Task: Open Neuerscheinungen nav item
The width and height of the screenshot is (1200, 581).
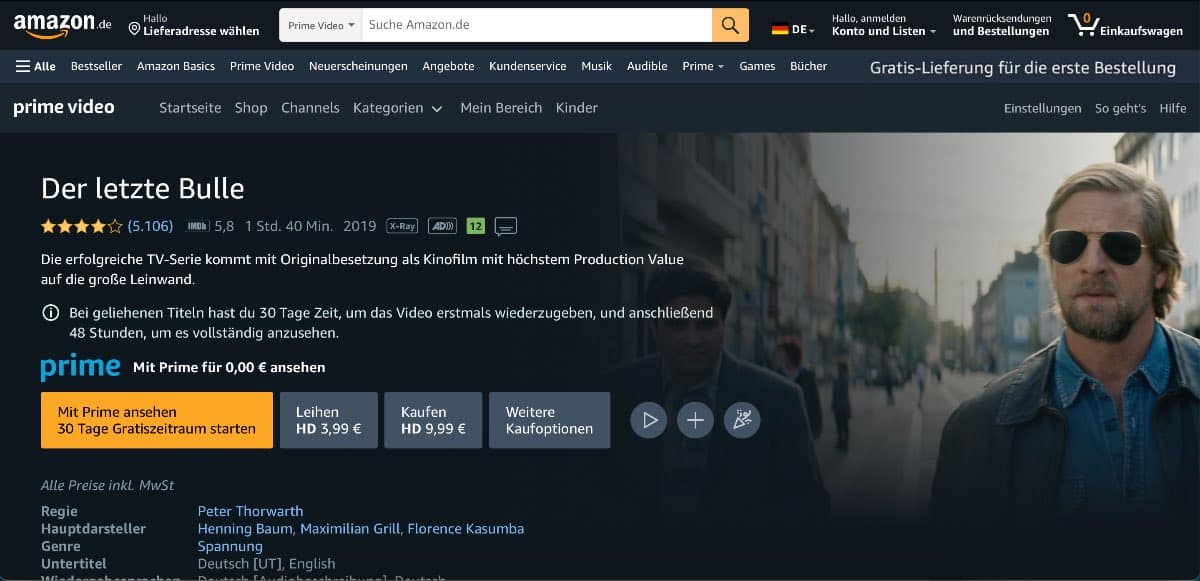Action: 358,66
